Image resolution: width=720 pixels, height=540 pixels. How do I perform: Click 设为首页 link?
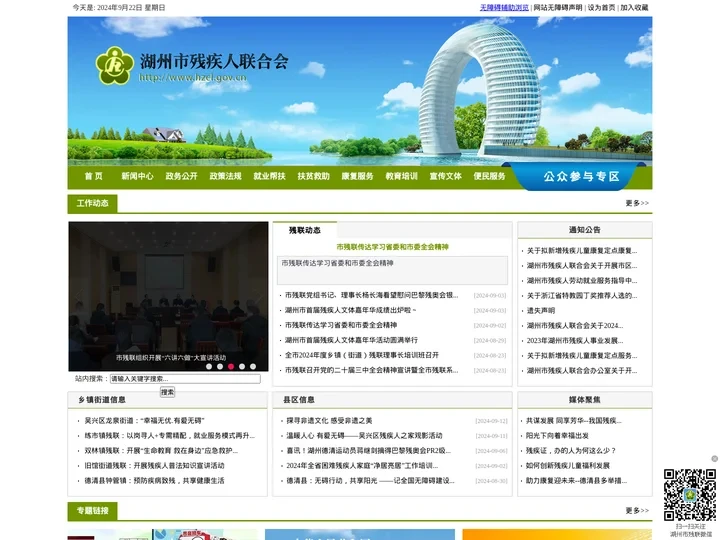pyautogui.click(x=601, y=8)
